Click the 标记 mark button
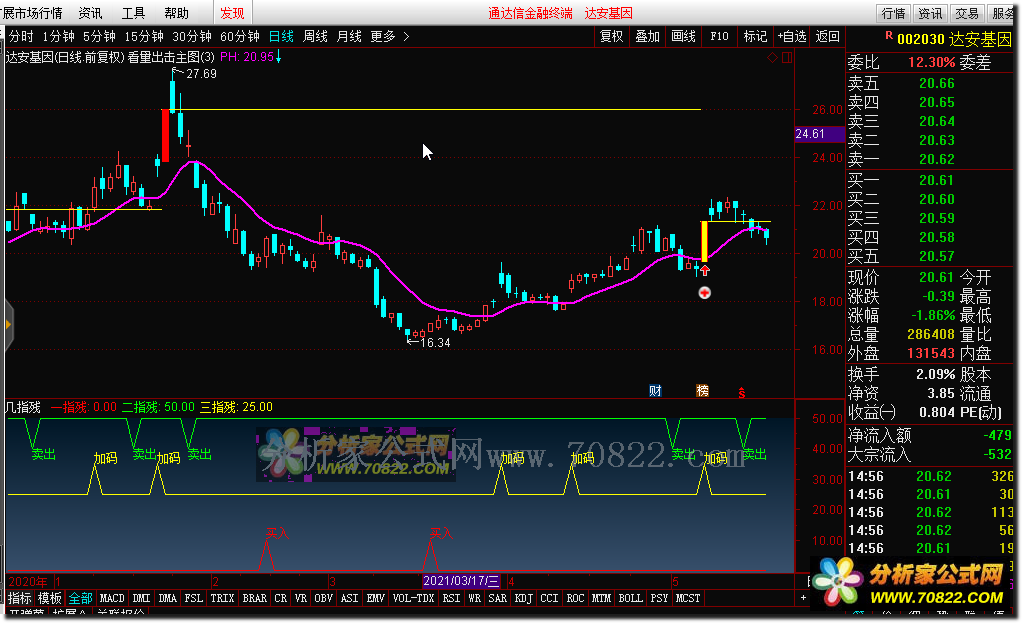 [755, 37]
